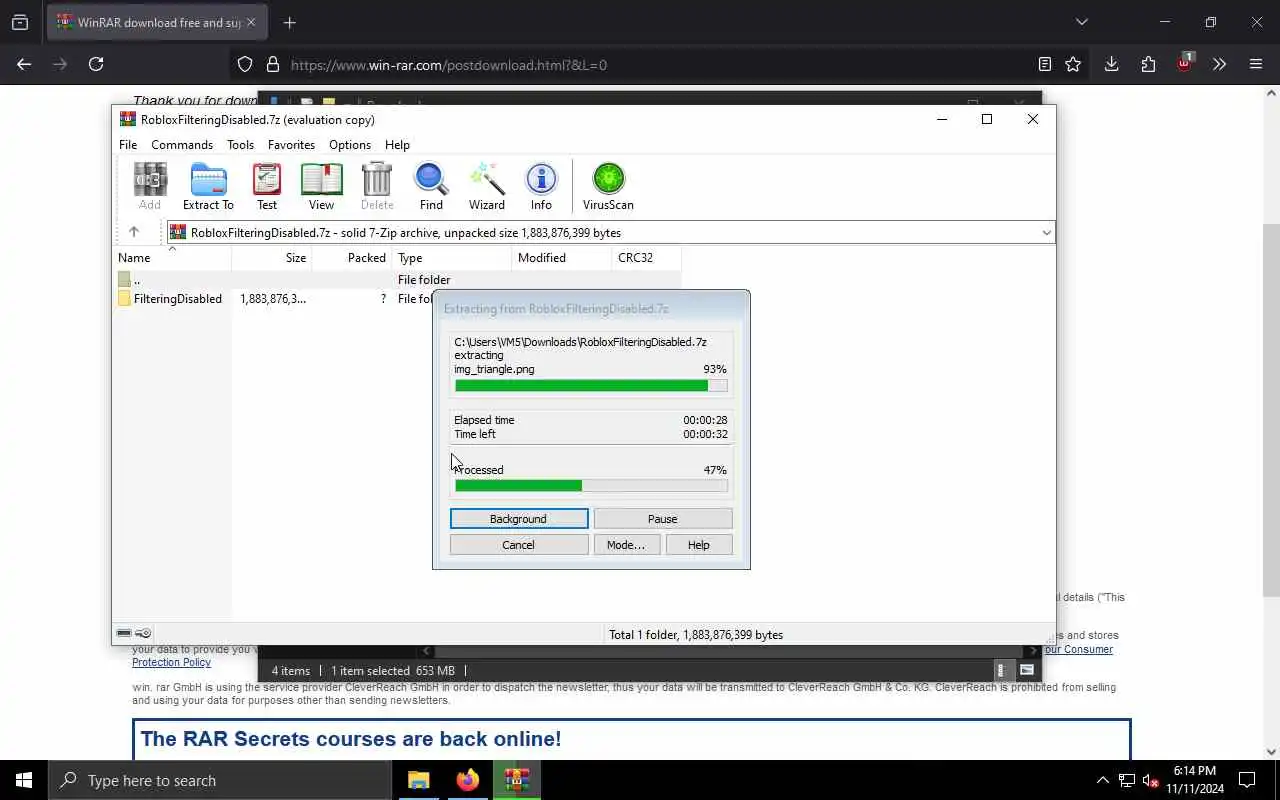Image resolution: width=1280 pixels, height=800 pixels.
Task: Open the Windows Start menu
Action: pos(24,780)
